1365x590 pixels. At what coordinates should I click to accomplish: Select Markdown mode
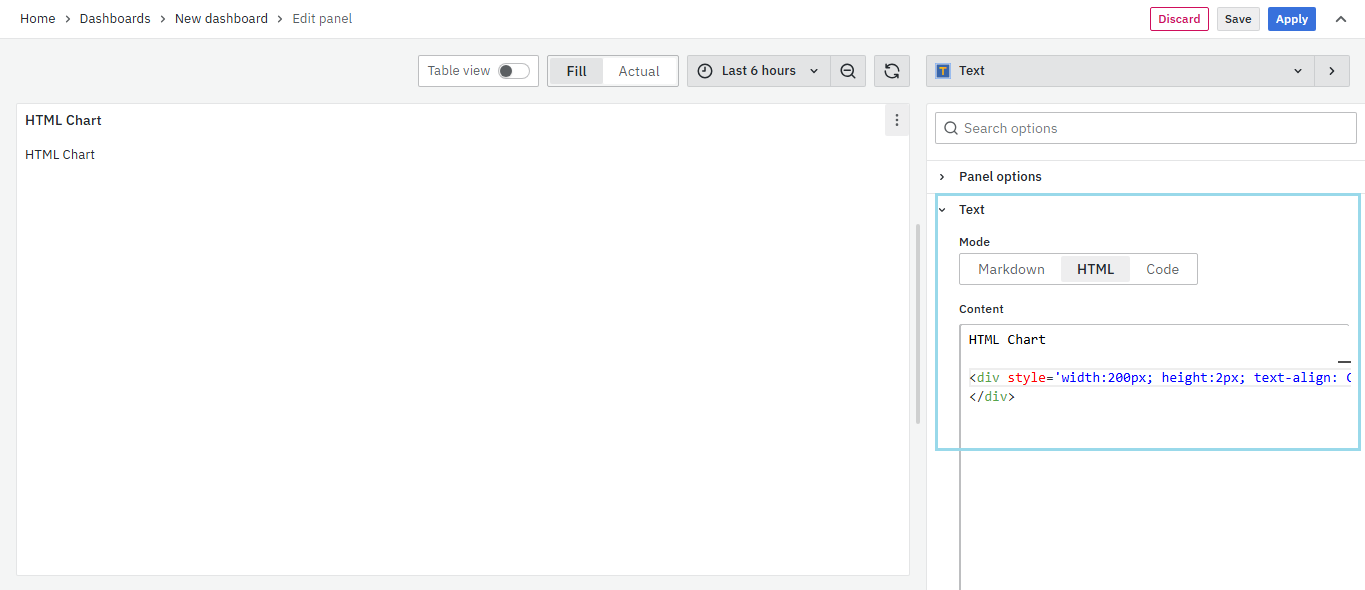point(1011,269)
